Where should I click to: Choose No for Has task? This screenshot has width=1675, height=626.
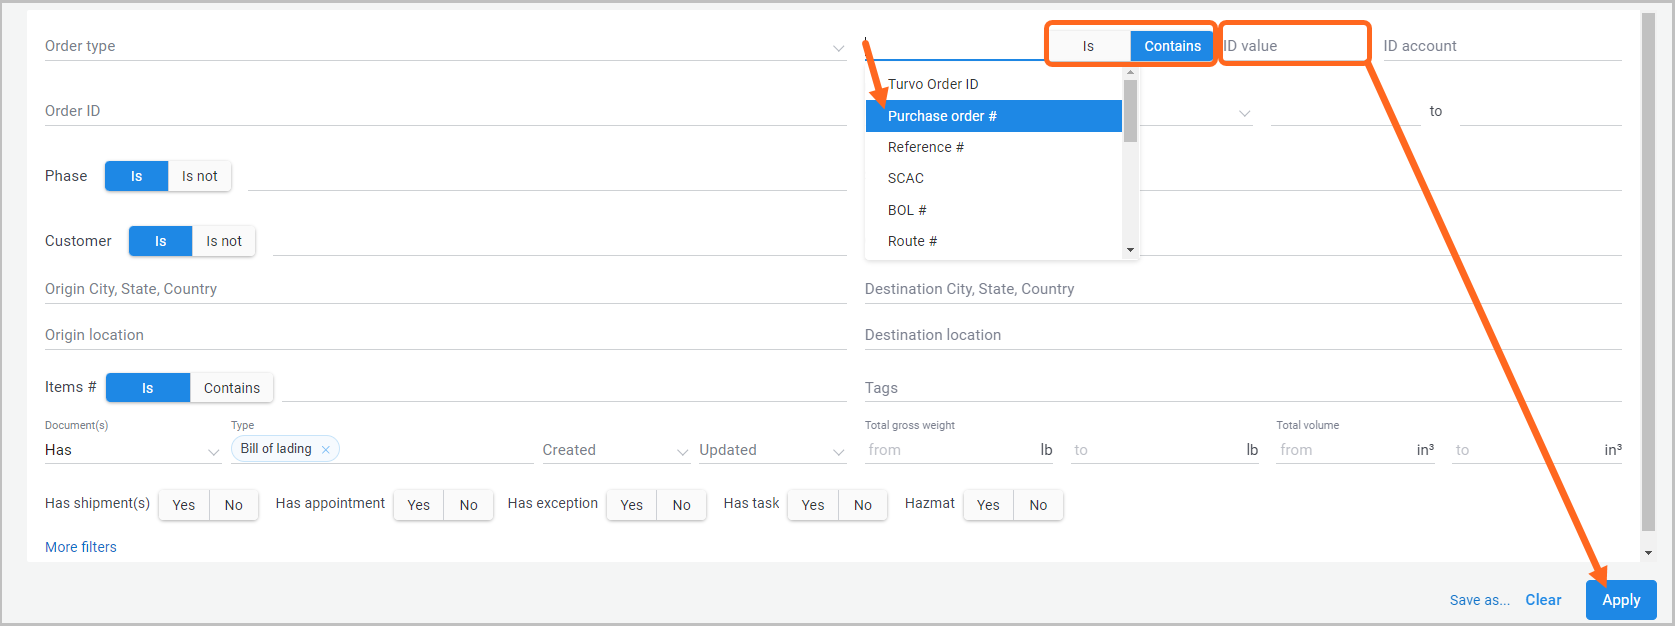[x=863, y=505]
